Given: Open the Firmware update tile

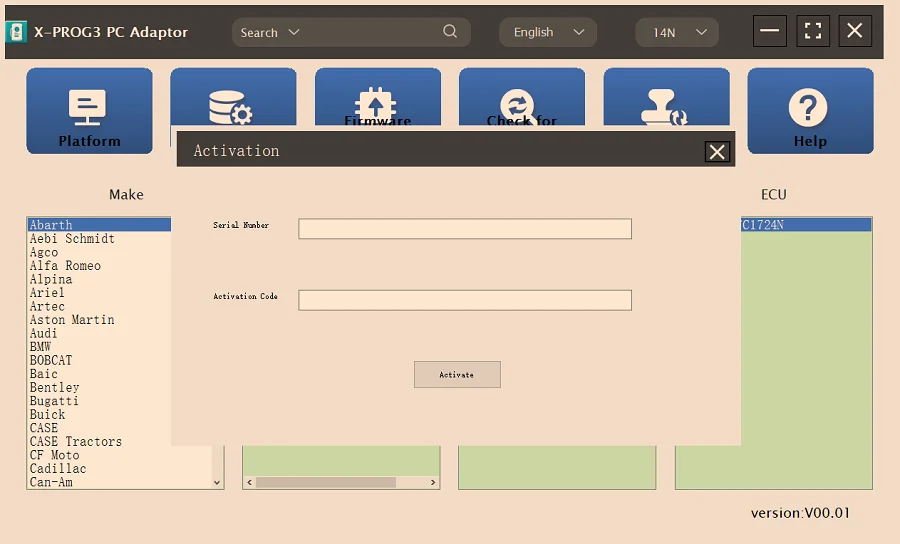Looking at the screenshot, I should click(377, 106).
